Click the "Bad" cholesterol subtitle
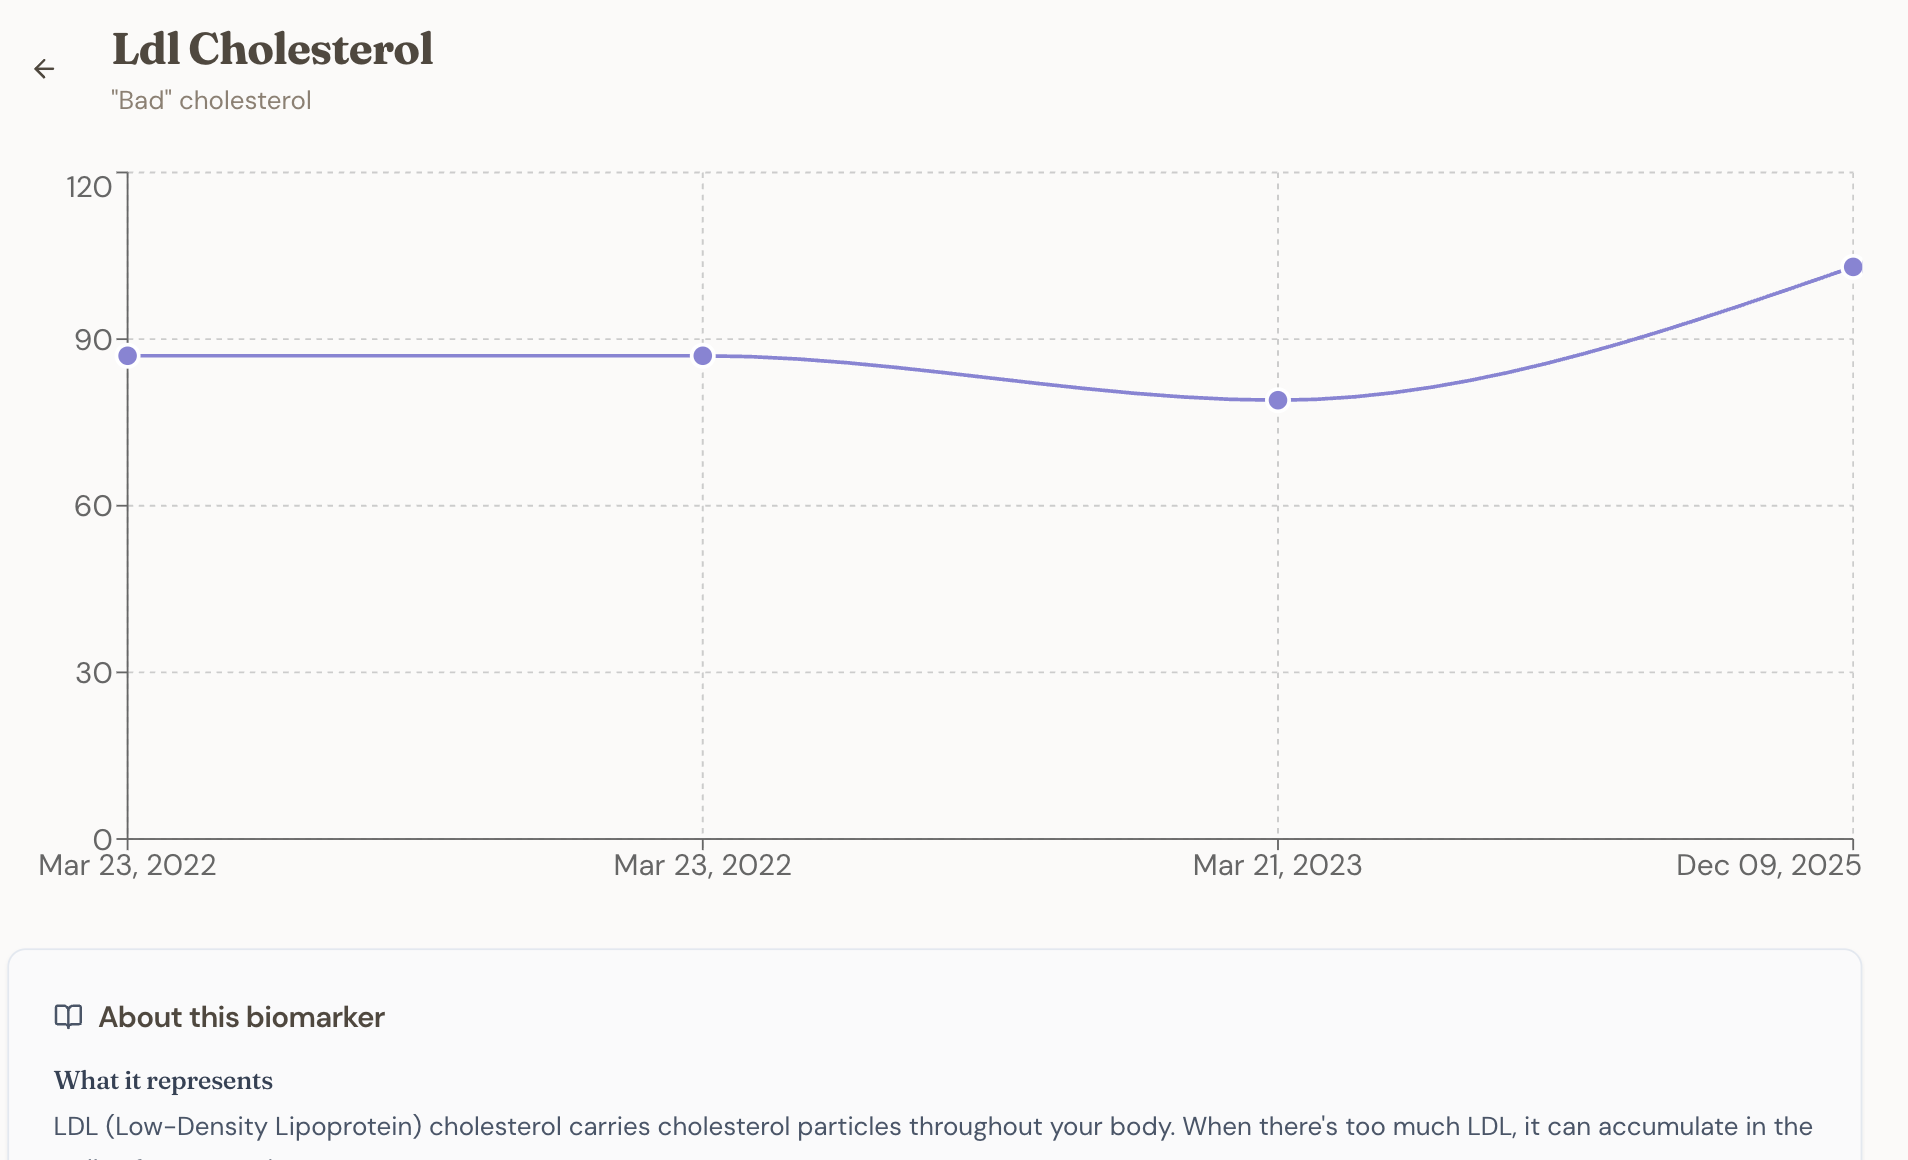Image resolution: width=1908 pixels, height=1160 pixels. pos(211,101)
